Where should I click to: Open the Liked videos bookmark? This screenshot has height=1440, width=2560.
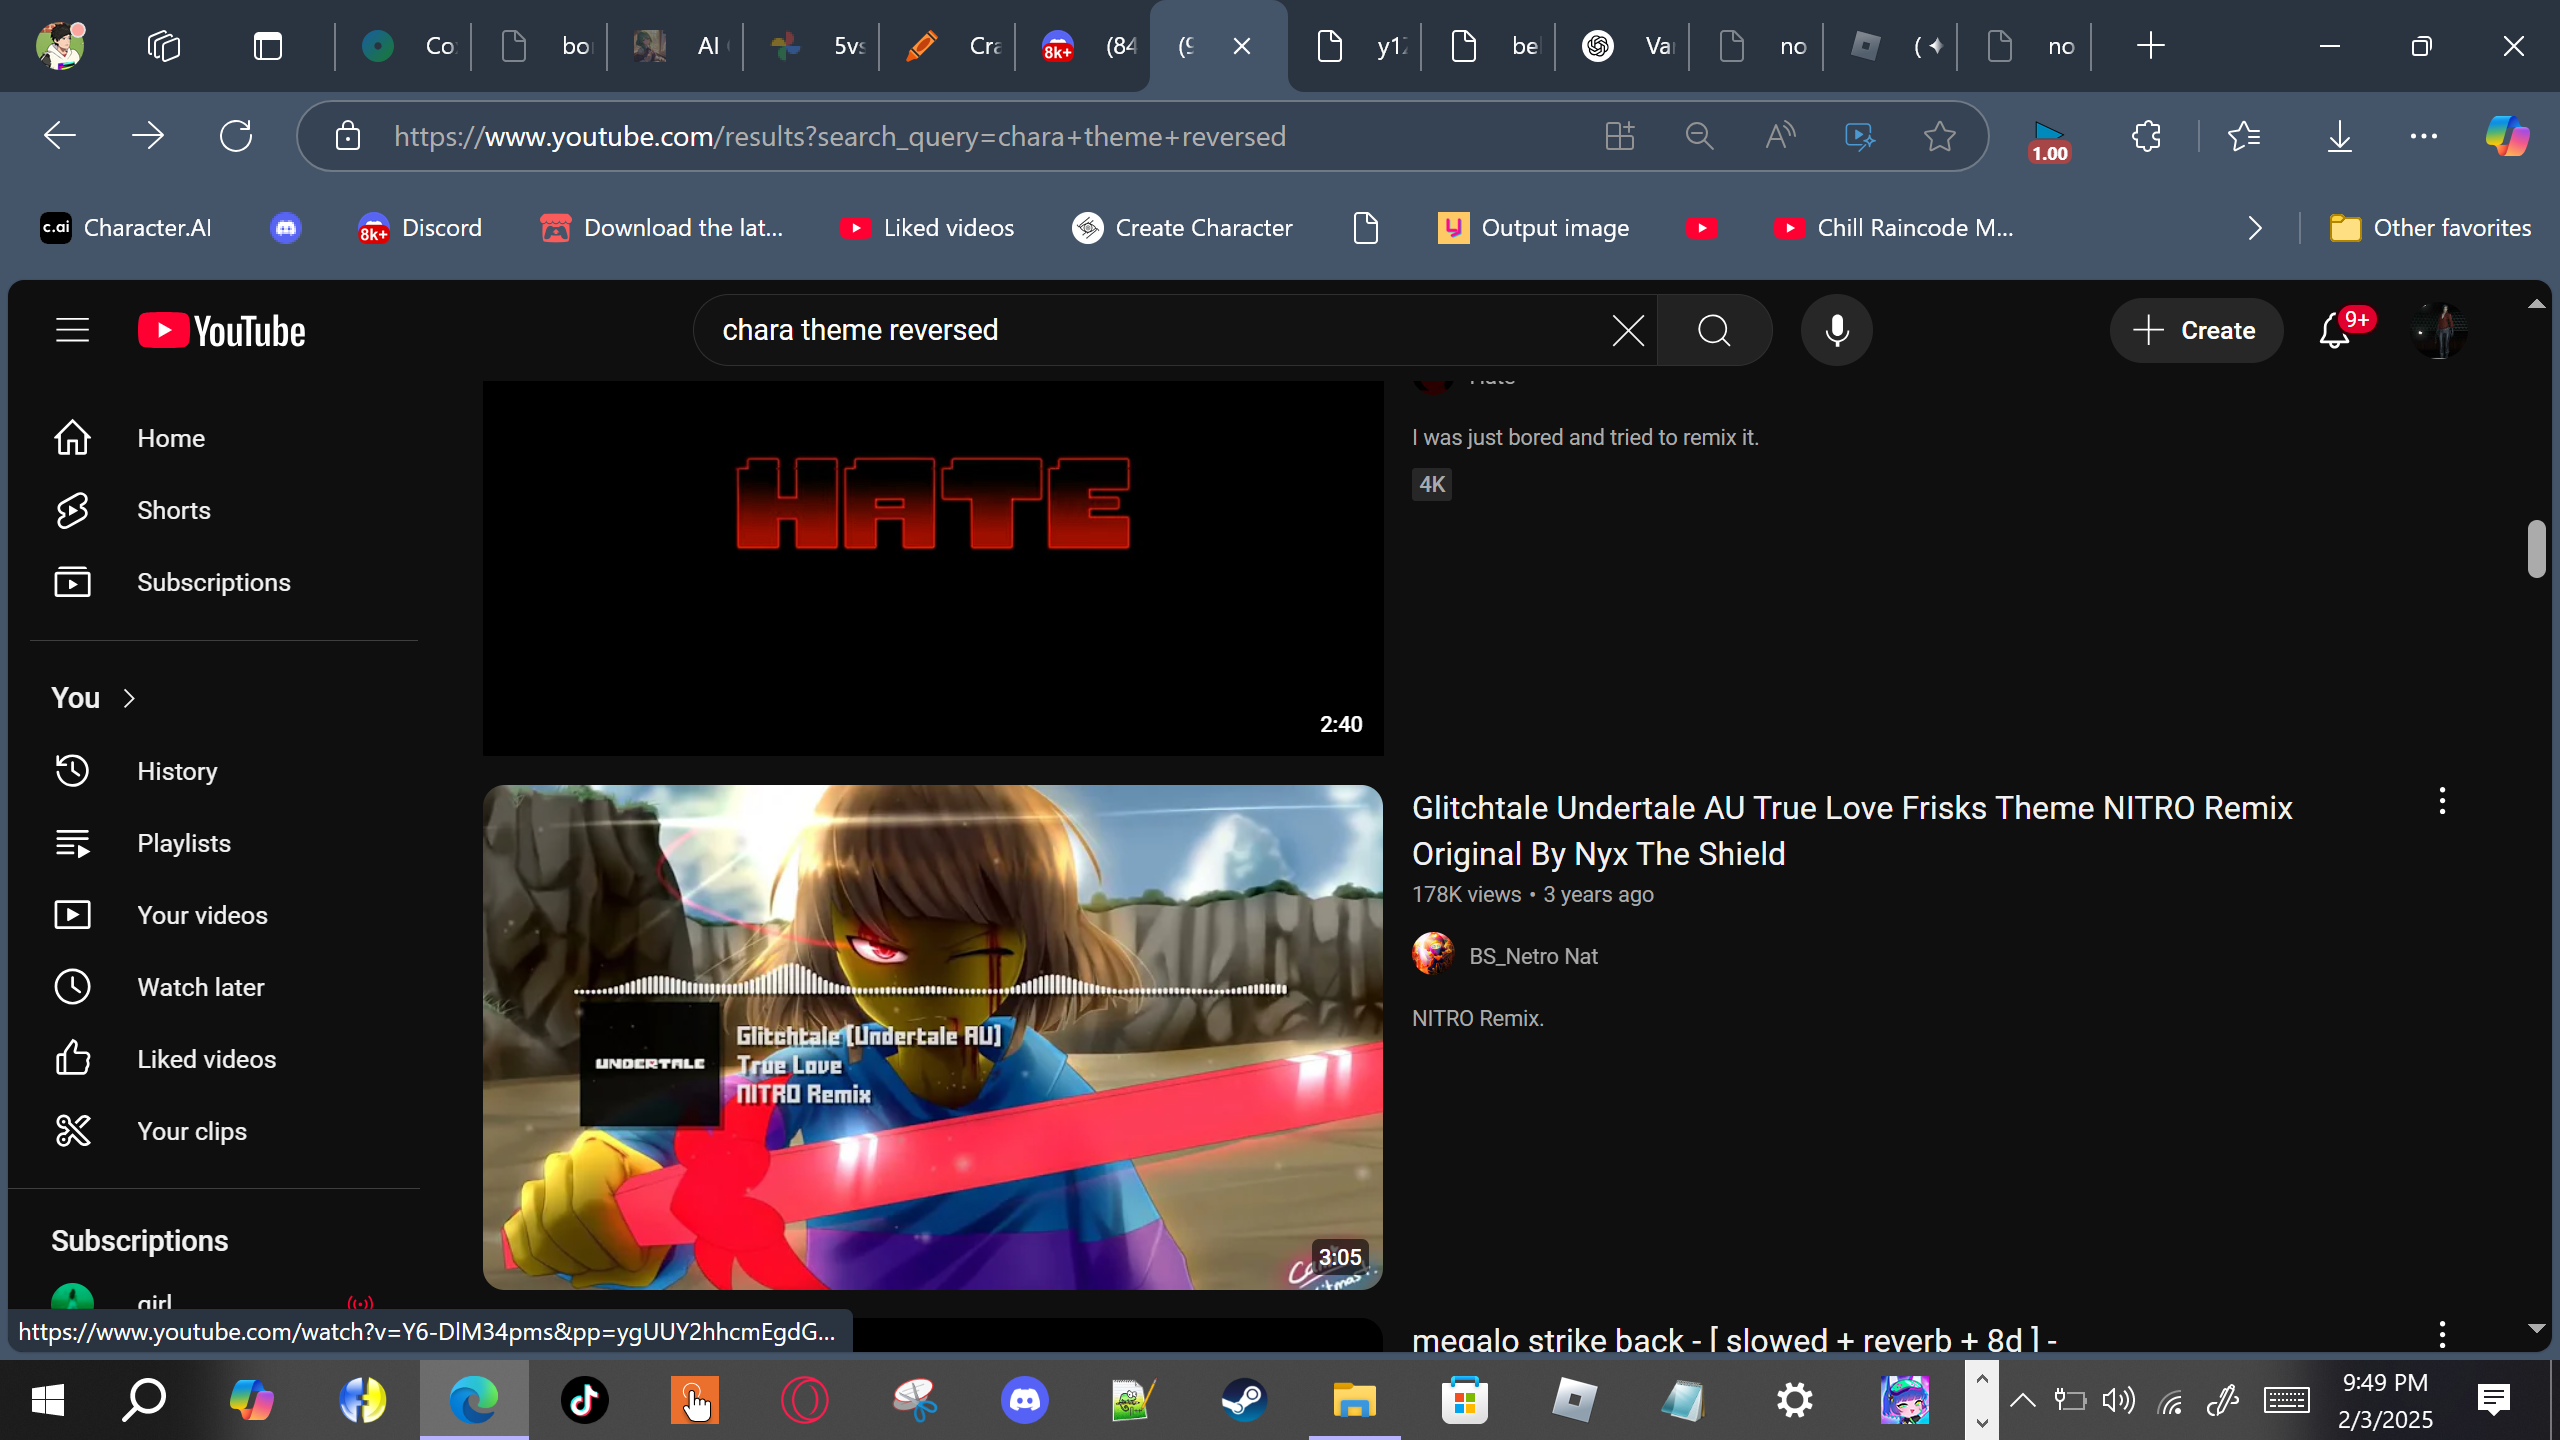point(927,228)
